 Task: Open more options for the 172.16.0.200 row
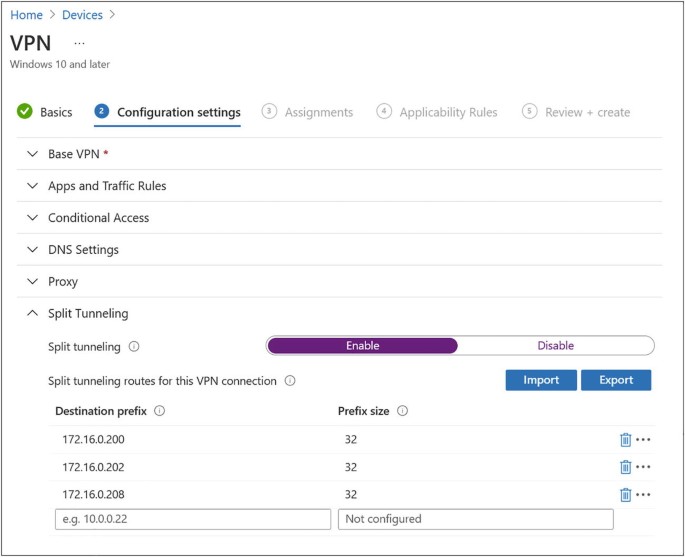[643, 439]
